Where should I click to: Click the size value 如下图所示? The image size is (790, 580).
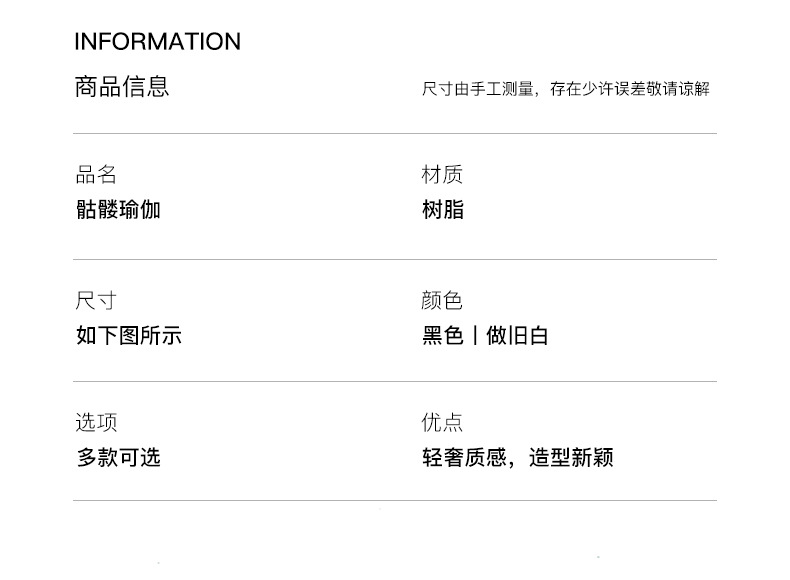[x=128, y=336]
